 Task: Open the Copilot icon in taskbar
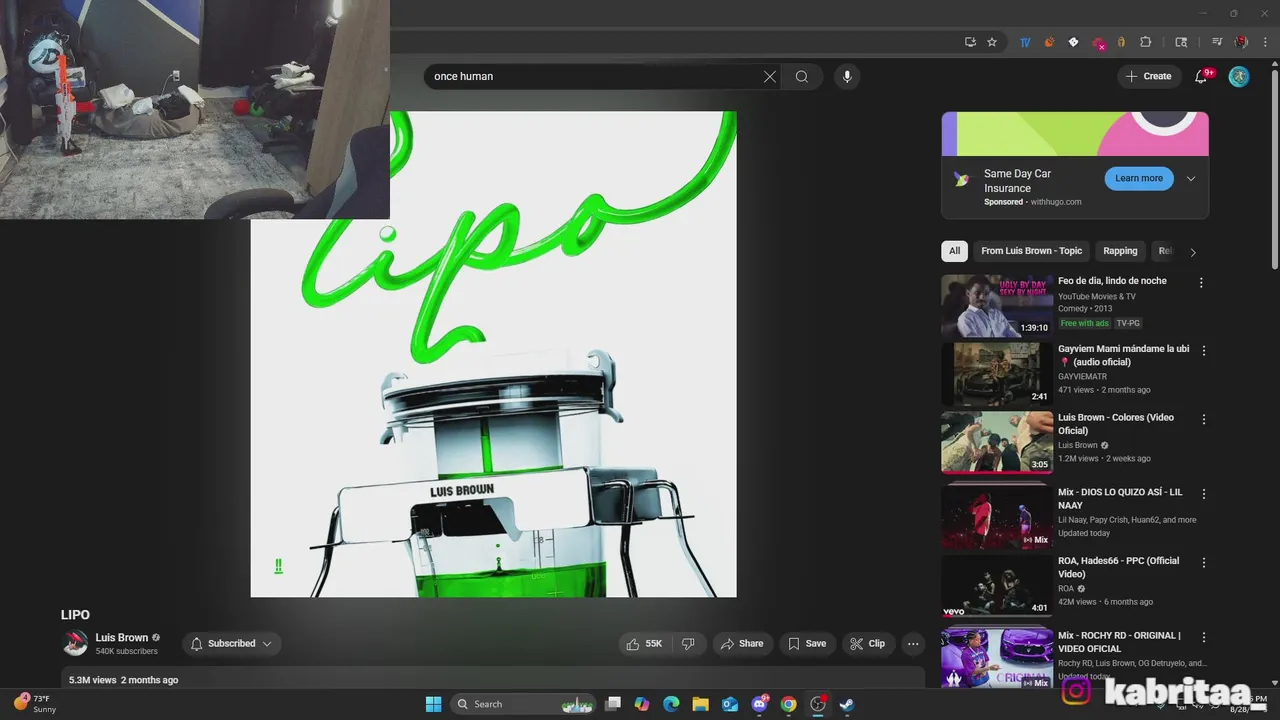point(642,704)
